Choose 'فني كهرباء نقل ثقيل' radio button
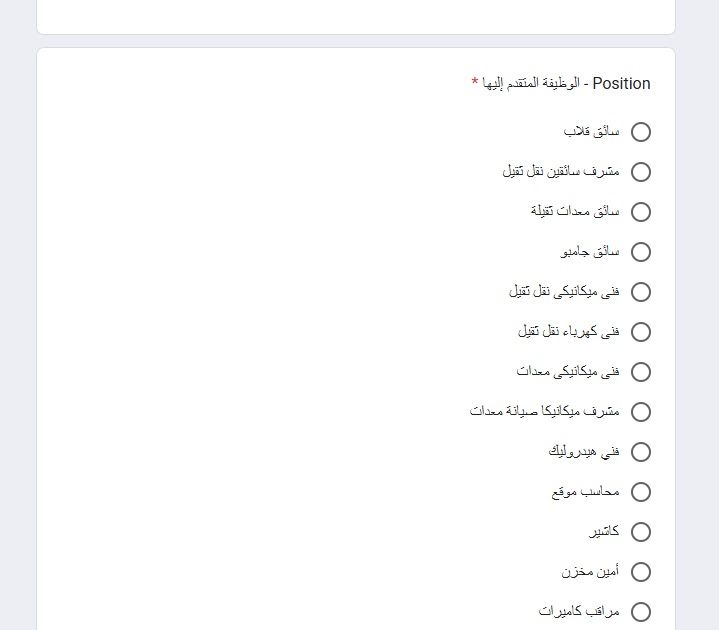719x630 pixels. point(641,332)
